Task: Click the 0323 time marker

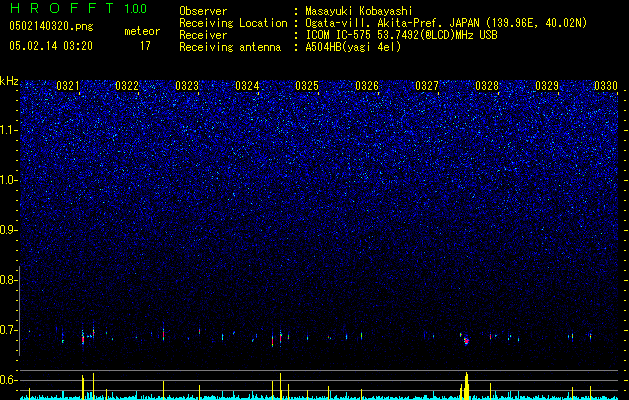Action: pos(187,86)
